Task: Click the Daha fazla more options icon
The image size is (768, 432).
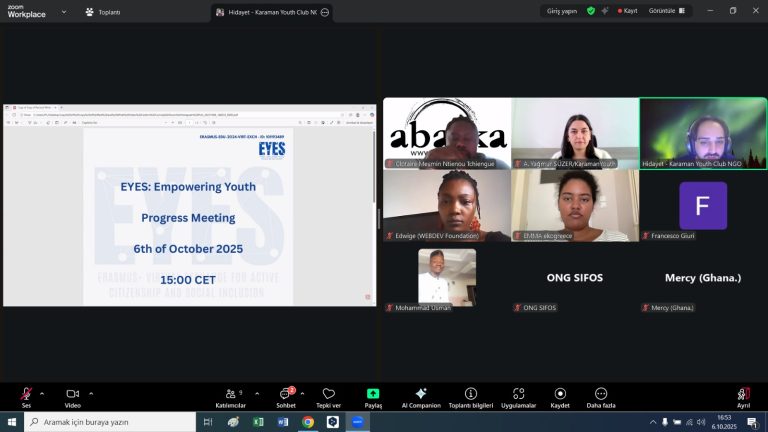Action: coord(601,395)
